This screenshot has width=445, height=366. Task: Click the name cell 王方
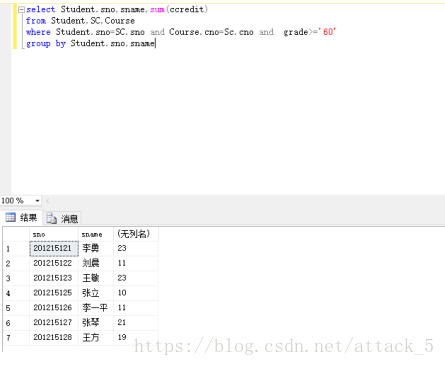pos(96,337)
